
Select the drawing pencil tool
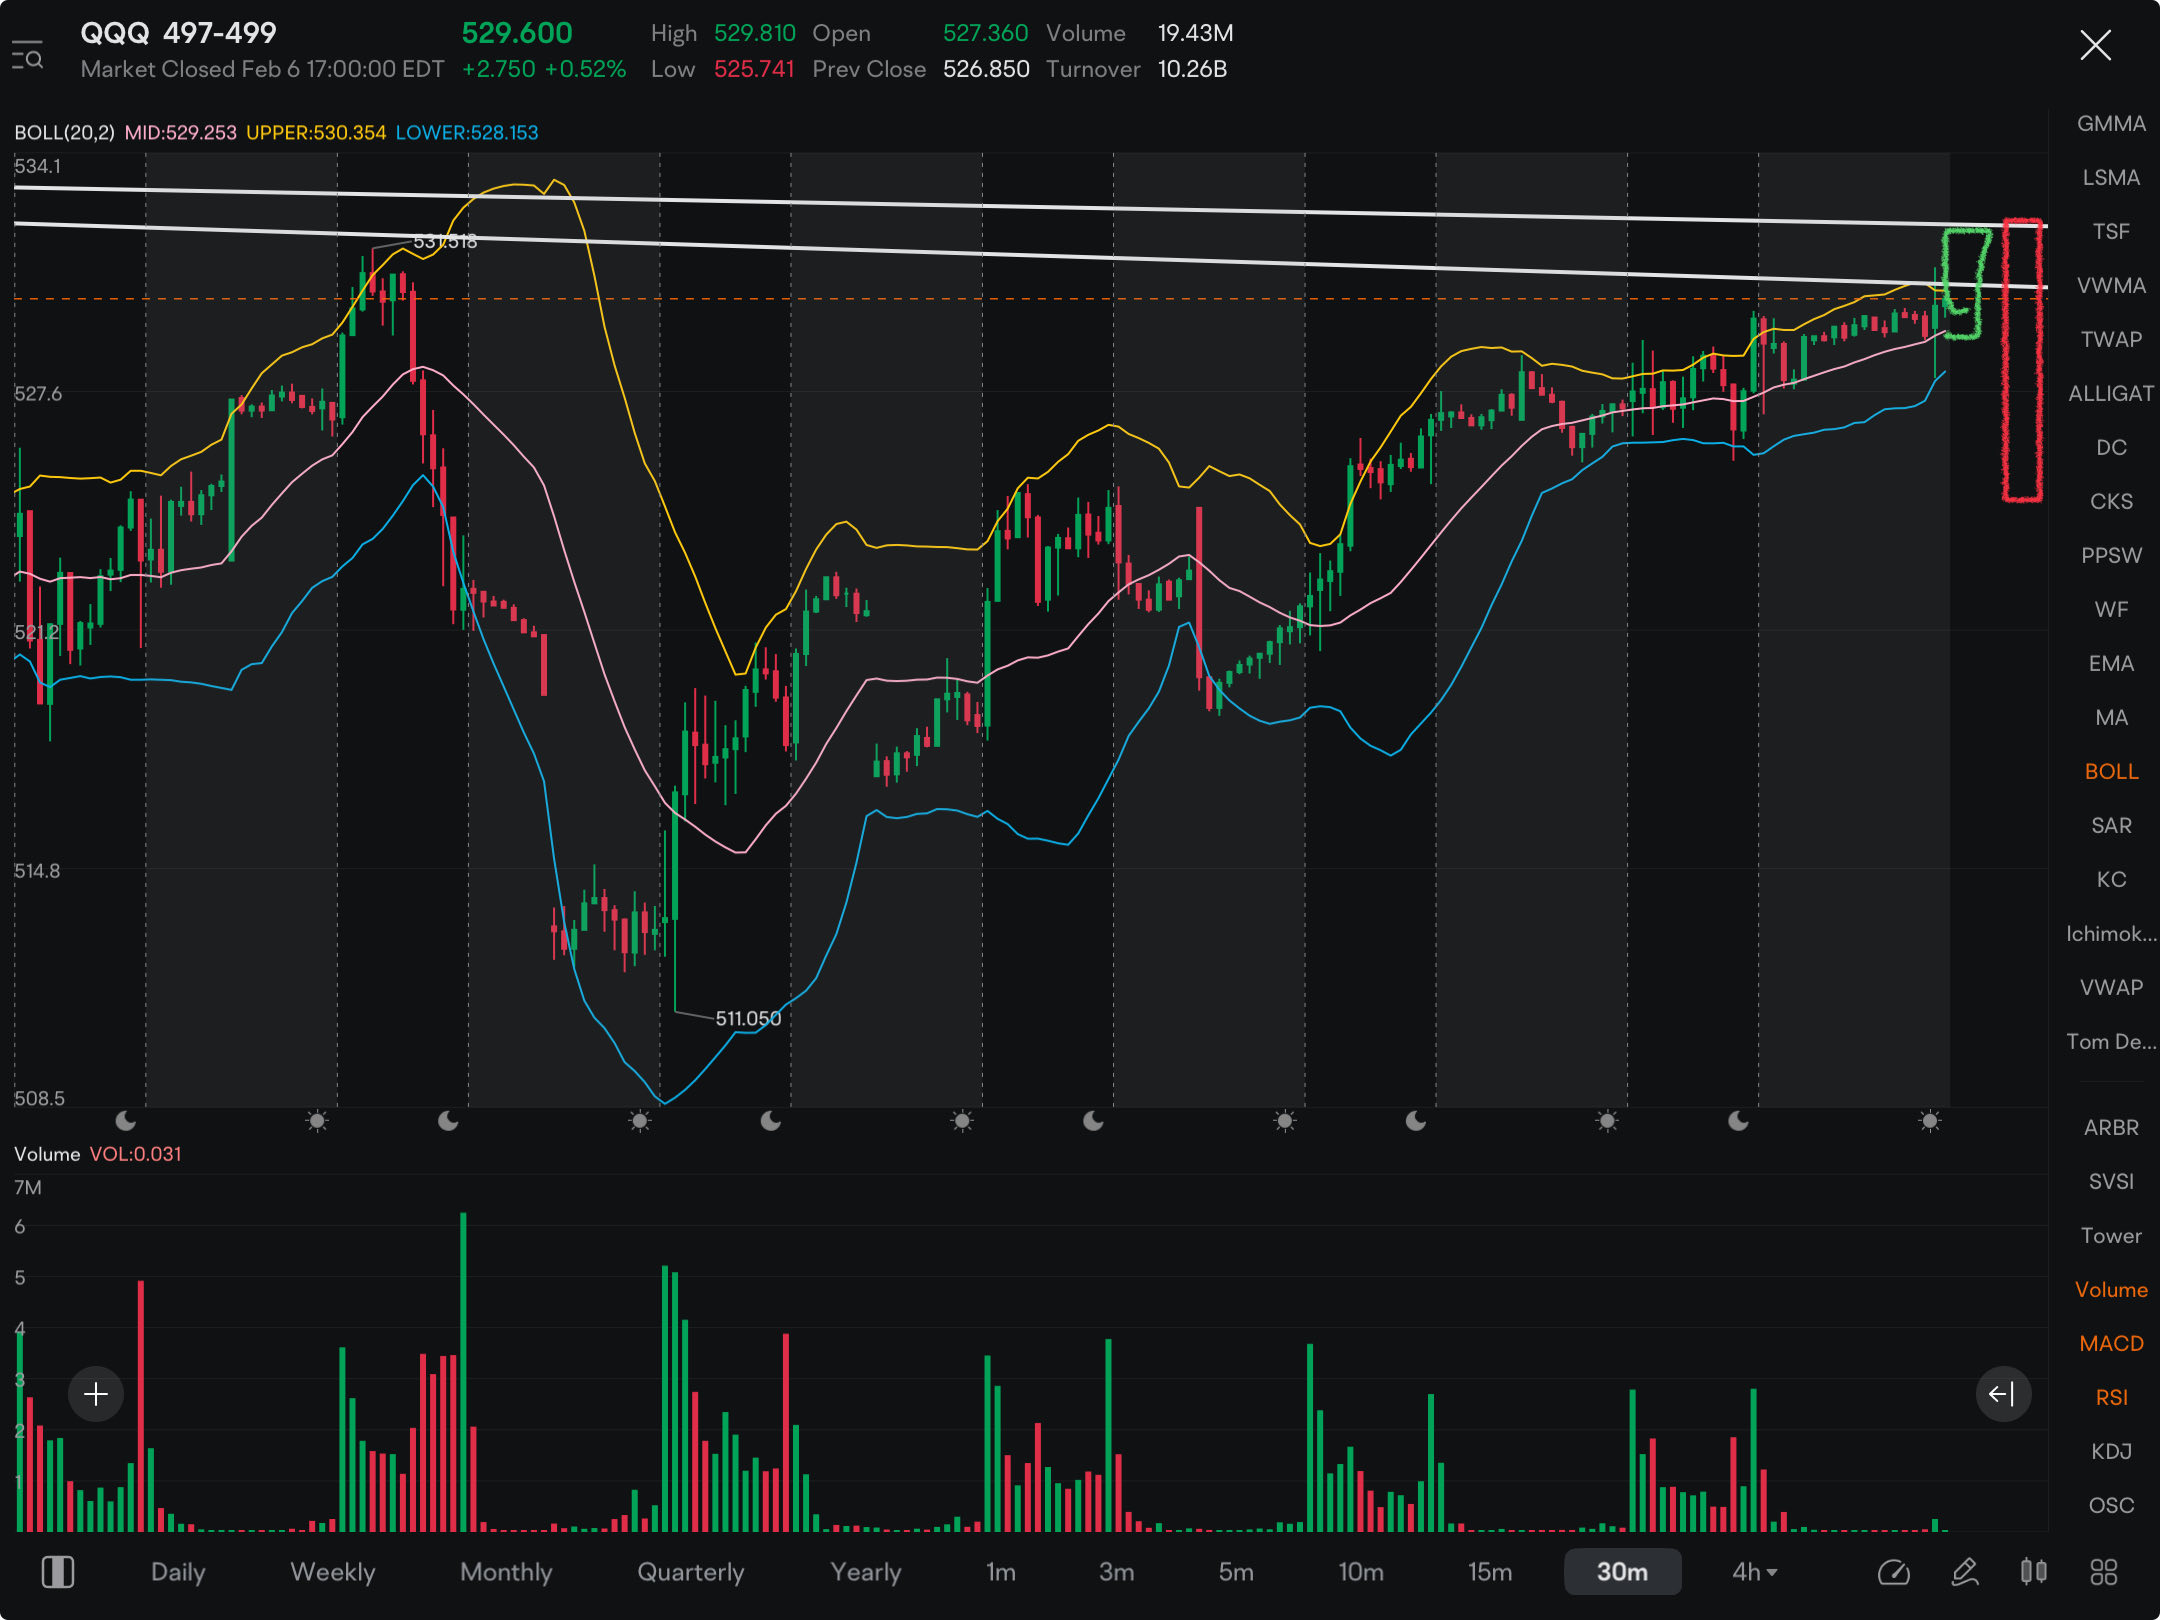1965,1572
